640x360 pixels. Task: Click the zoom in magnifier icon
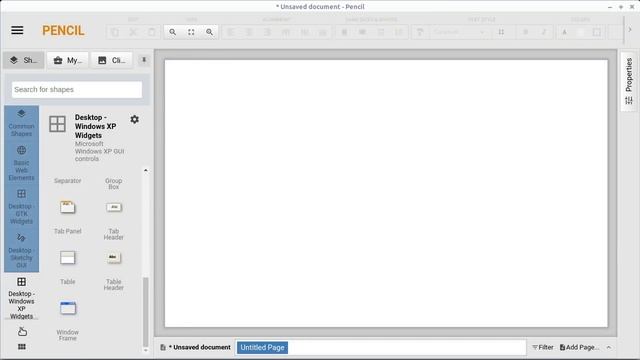(x=209, y=32)
